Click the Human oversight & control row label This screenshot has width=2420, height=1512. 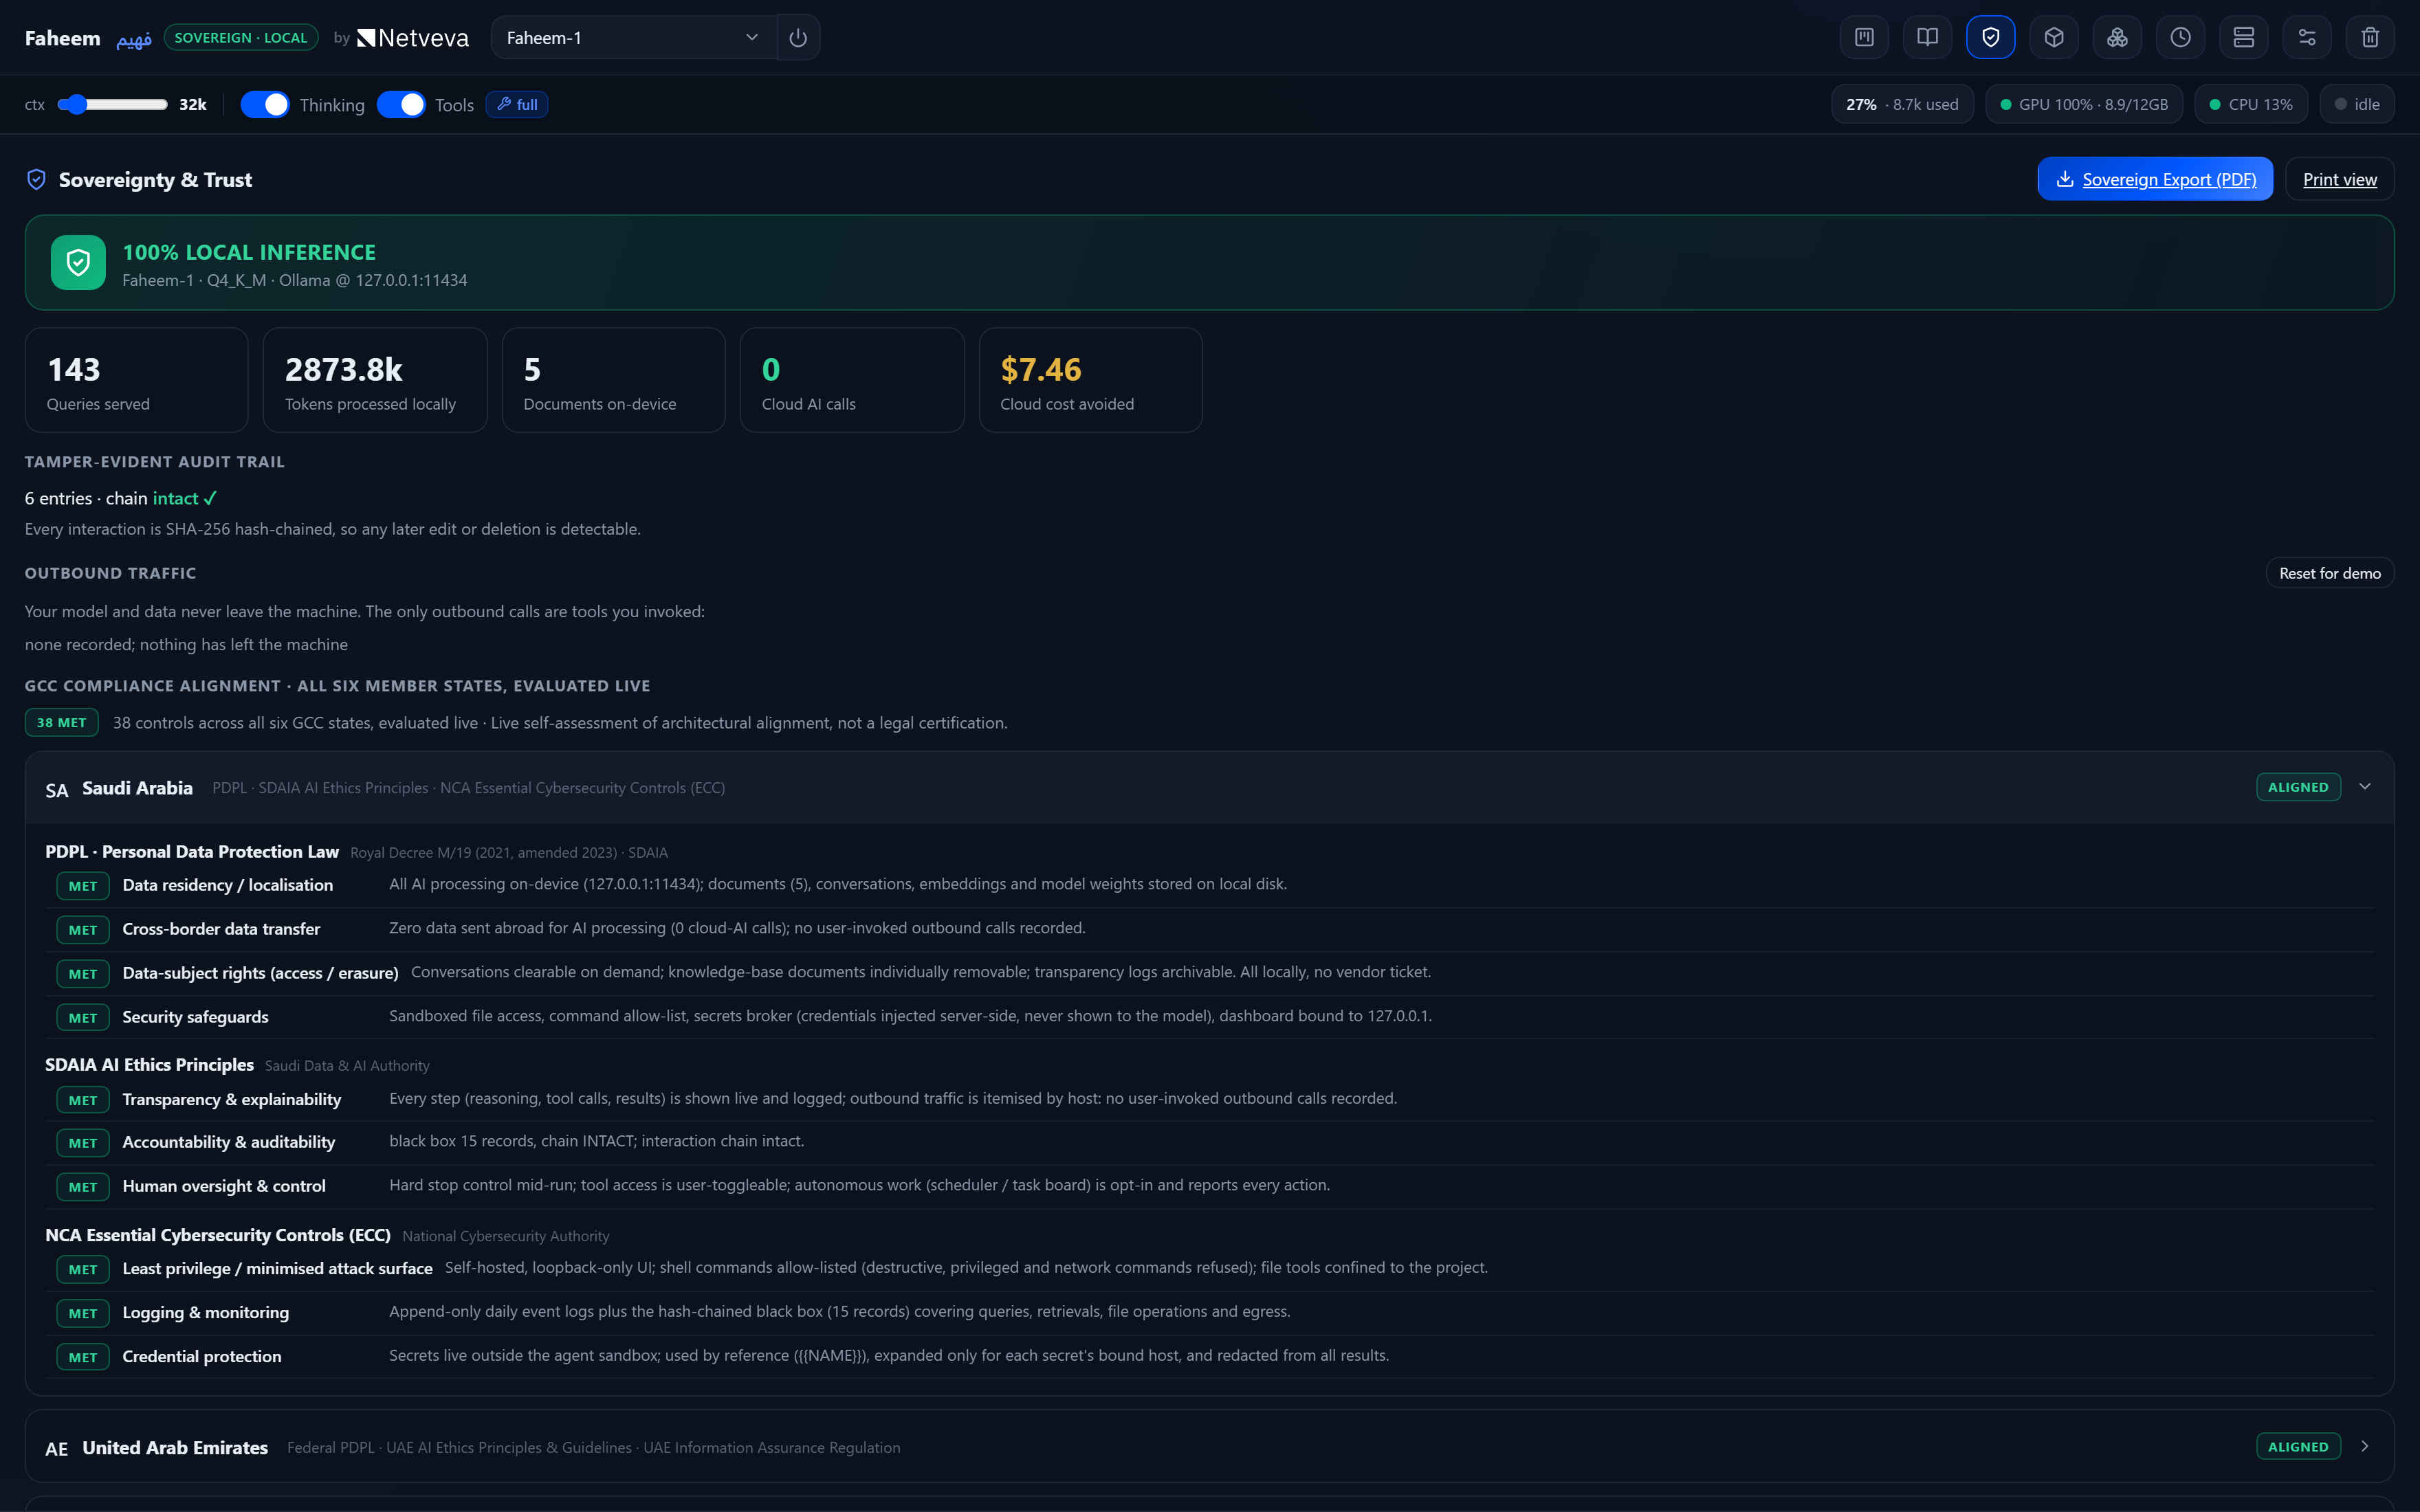[x=224, y=1186]
